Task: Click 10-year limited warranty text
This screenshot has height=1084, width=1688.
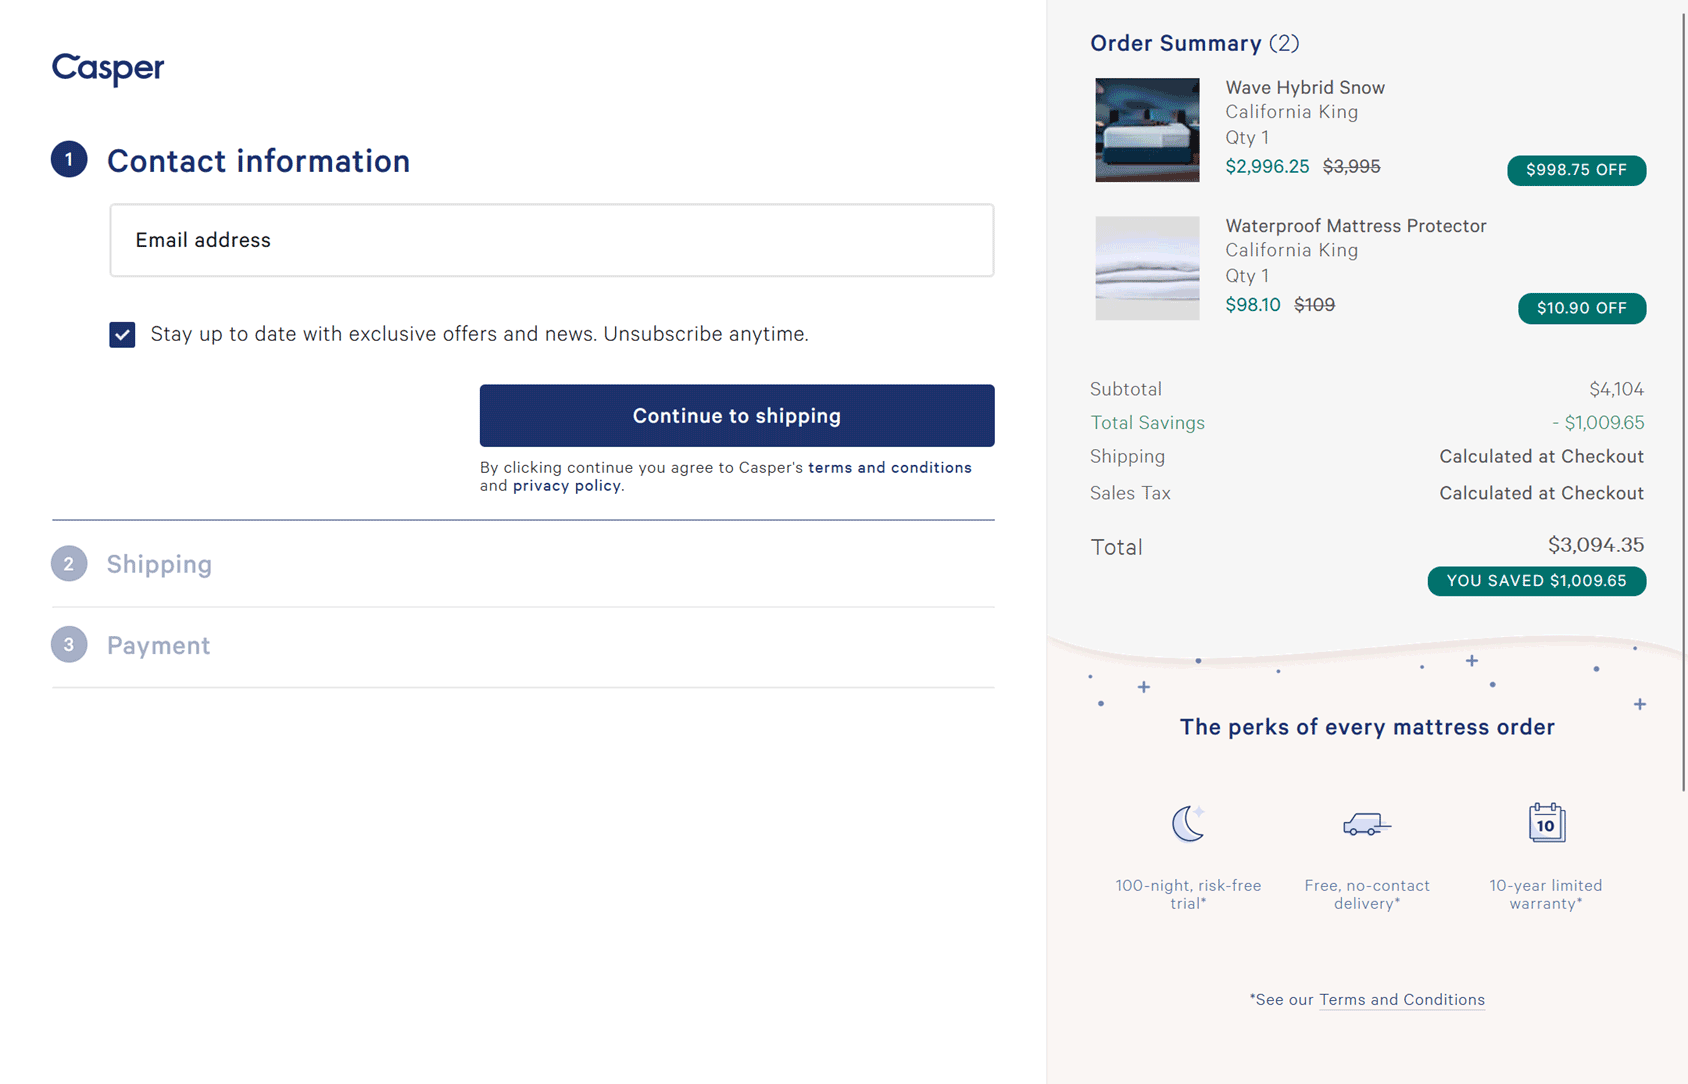Action: pyautogui.click(x=1546, y=894)
